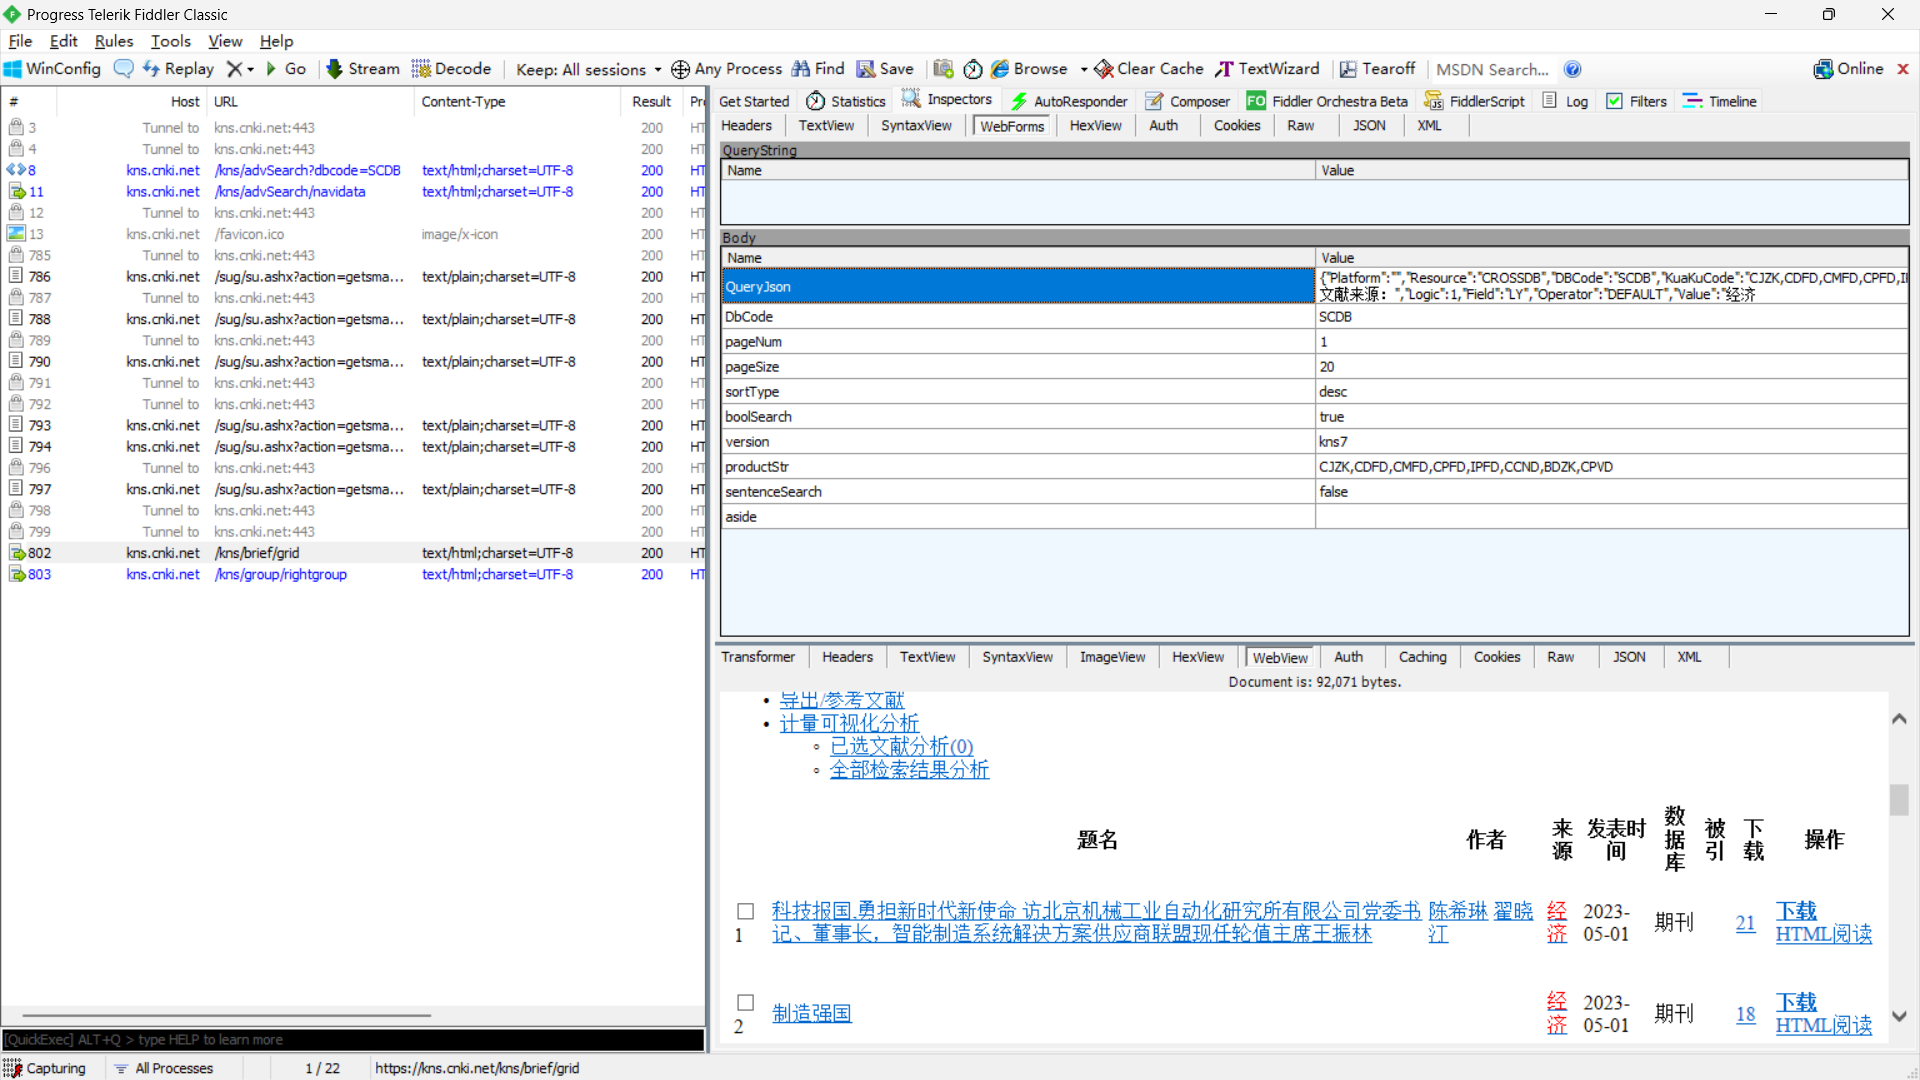This screenshot has width=1920, height=1080.
Task: Select the WebForms inspector tab
Action: [1009, 125]
